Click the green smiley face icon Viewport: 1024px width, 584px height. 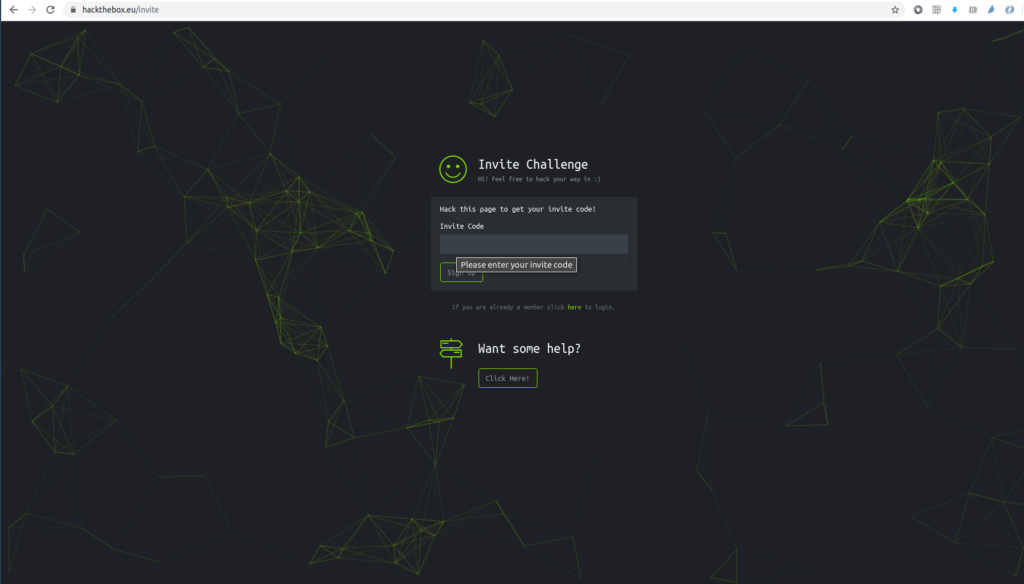[453, 169]
